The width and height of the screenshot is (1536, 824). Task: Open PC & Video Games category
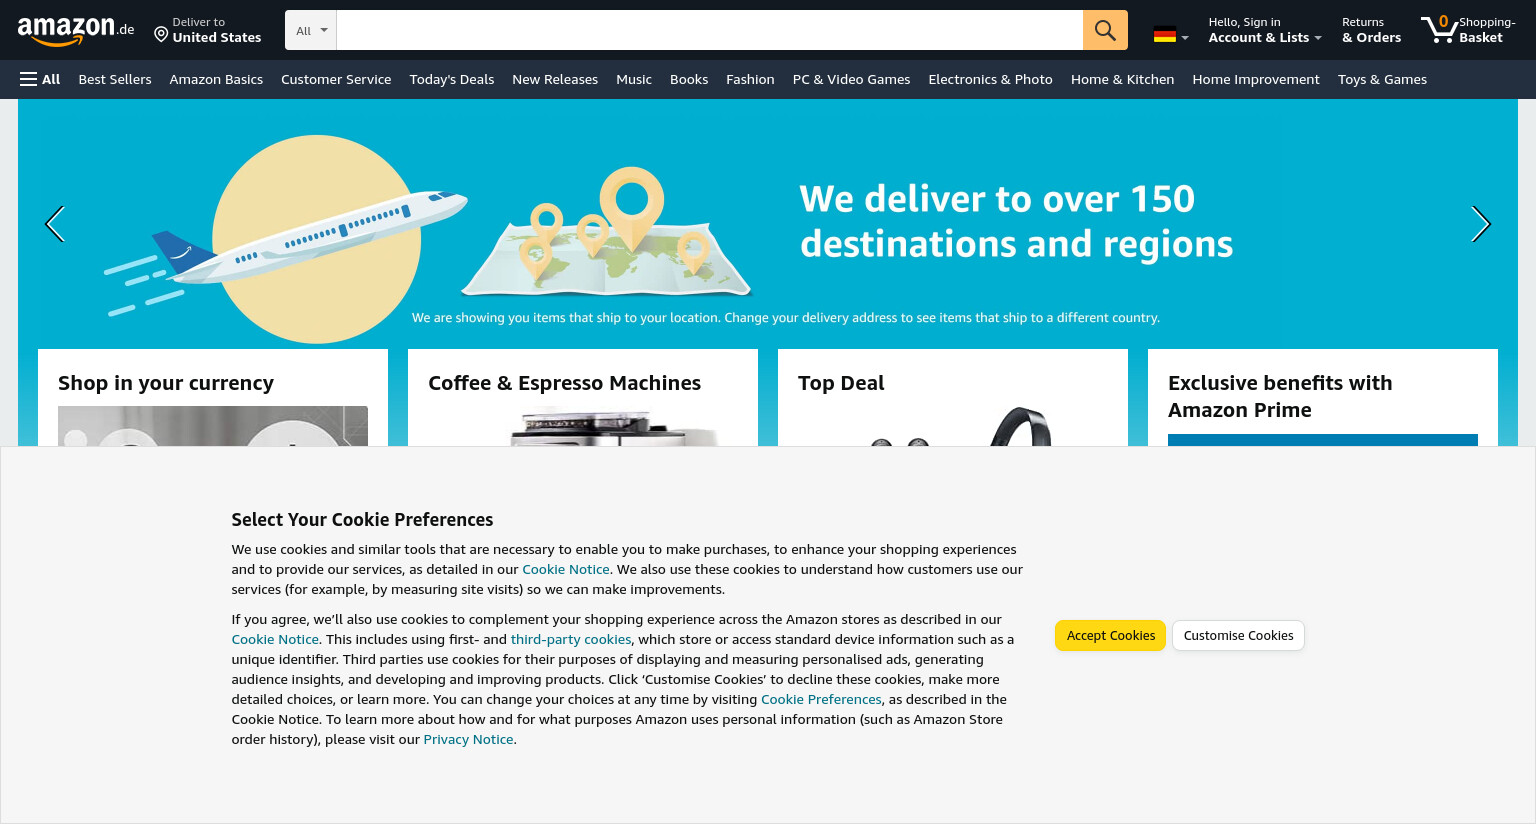[x=851, y=79]
